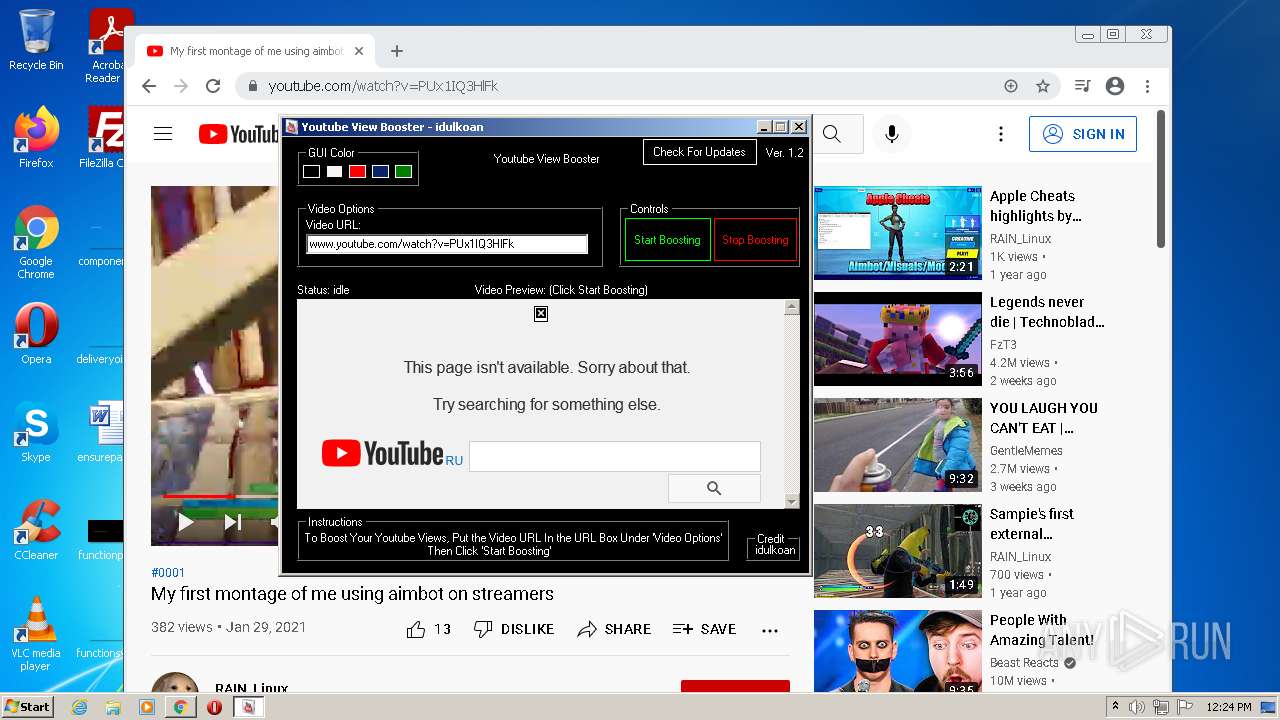1280x720 pixels.
Task: Close the YouTube montage tab
Action: click(x=359, y=51)
